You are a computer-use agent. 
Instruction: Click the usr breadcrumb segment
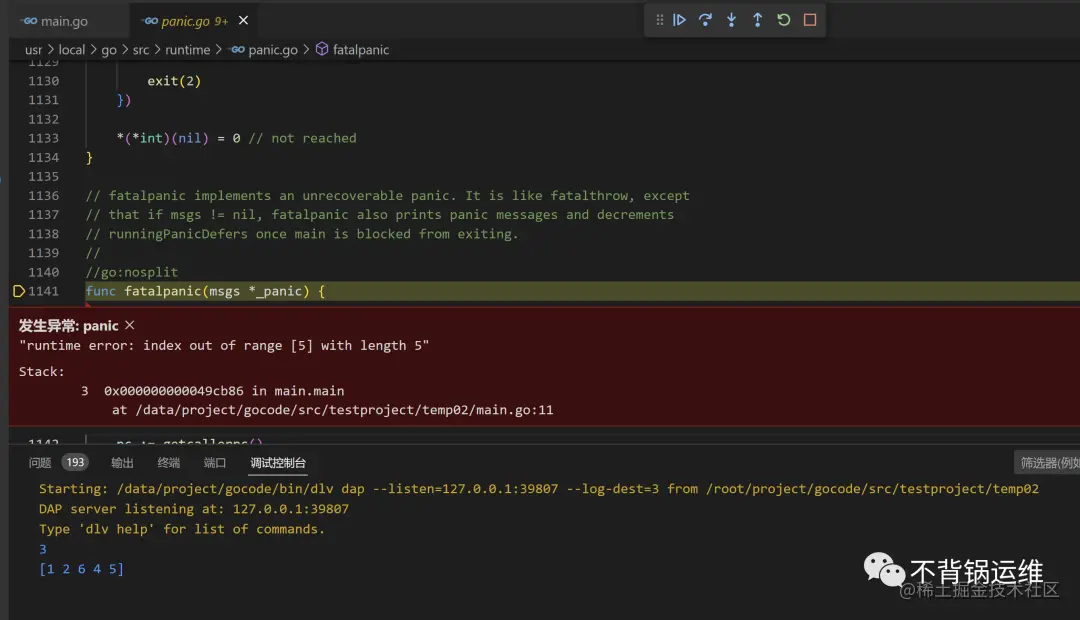33,50
